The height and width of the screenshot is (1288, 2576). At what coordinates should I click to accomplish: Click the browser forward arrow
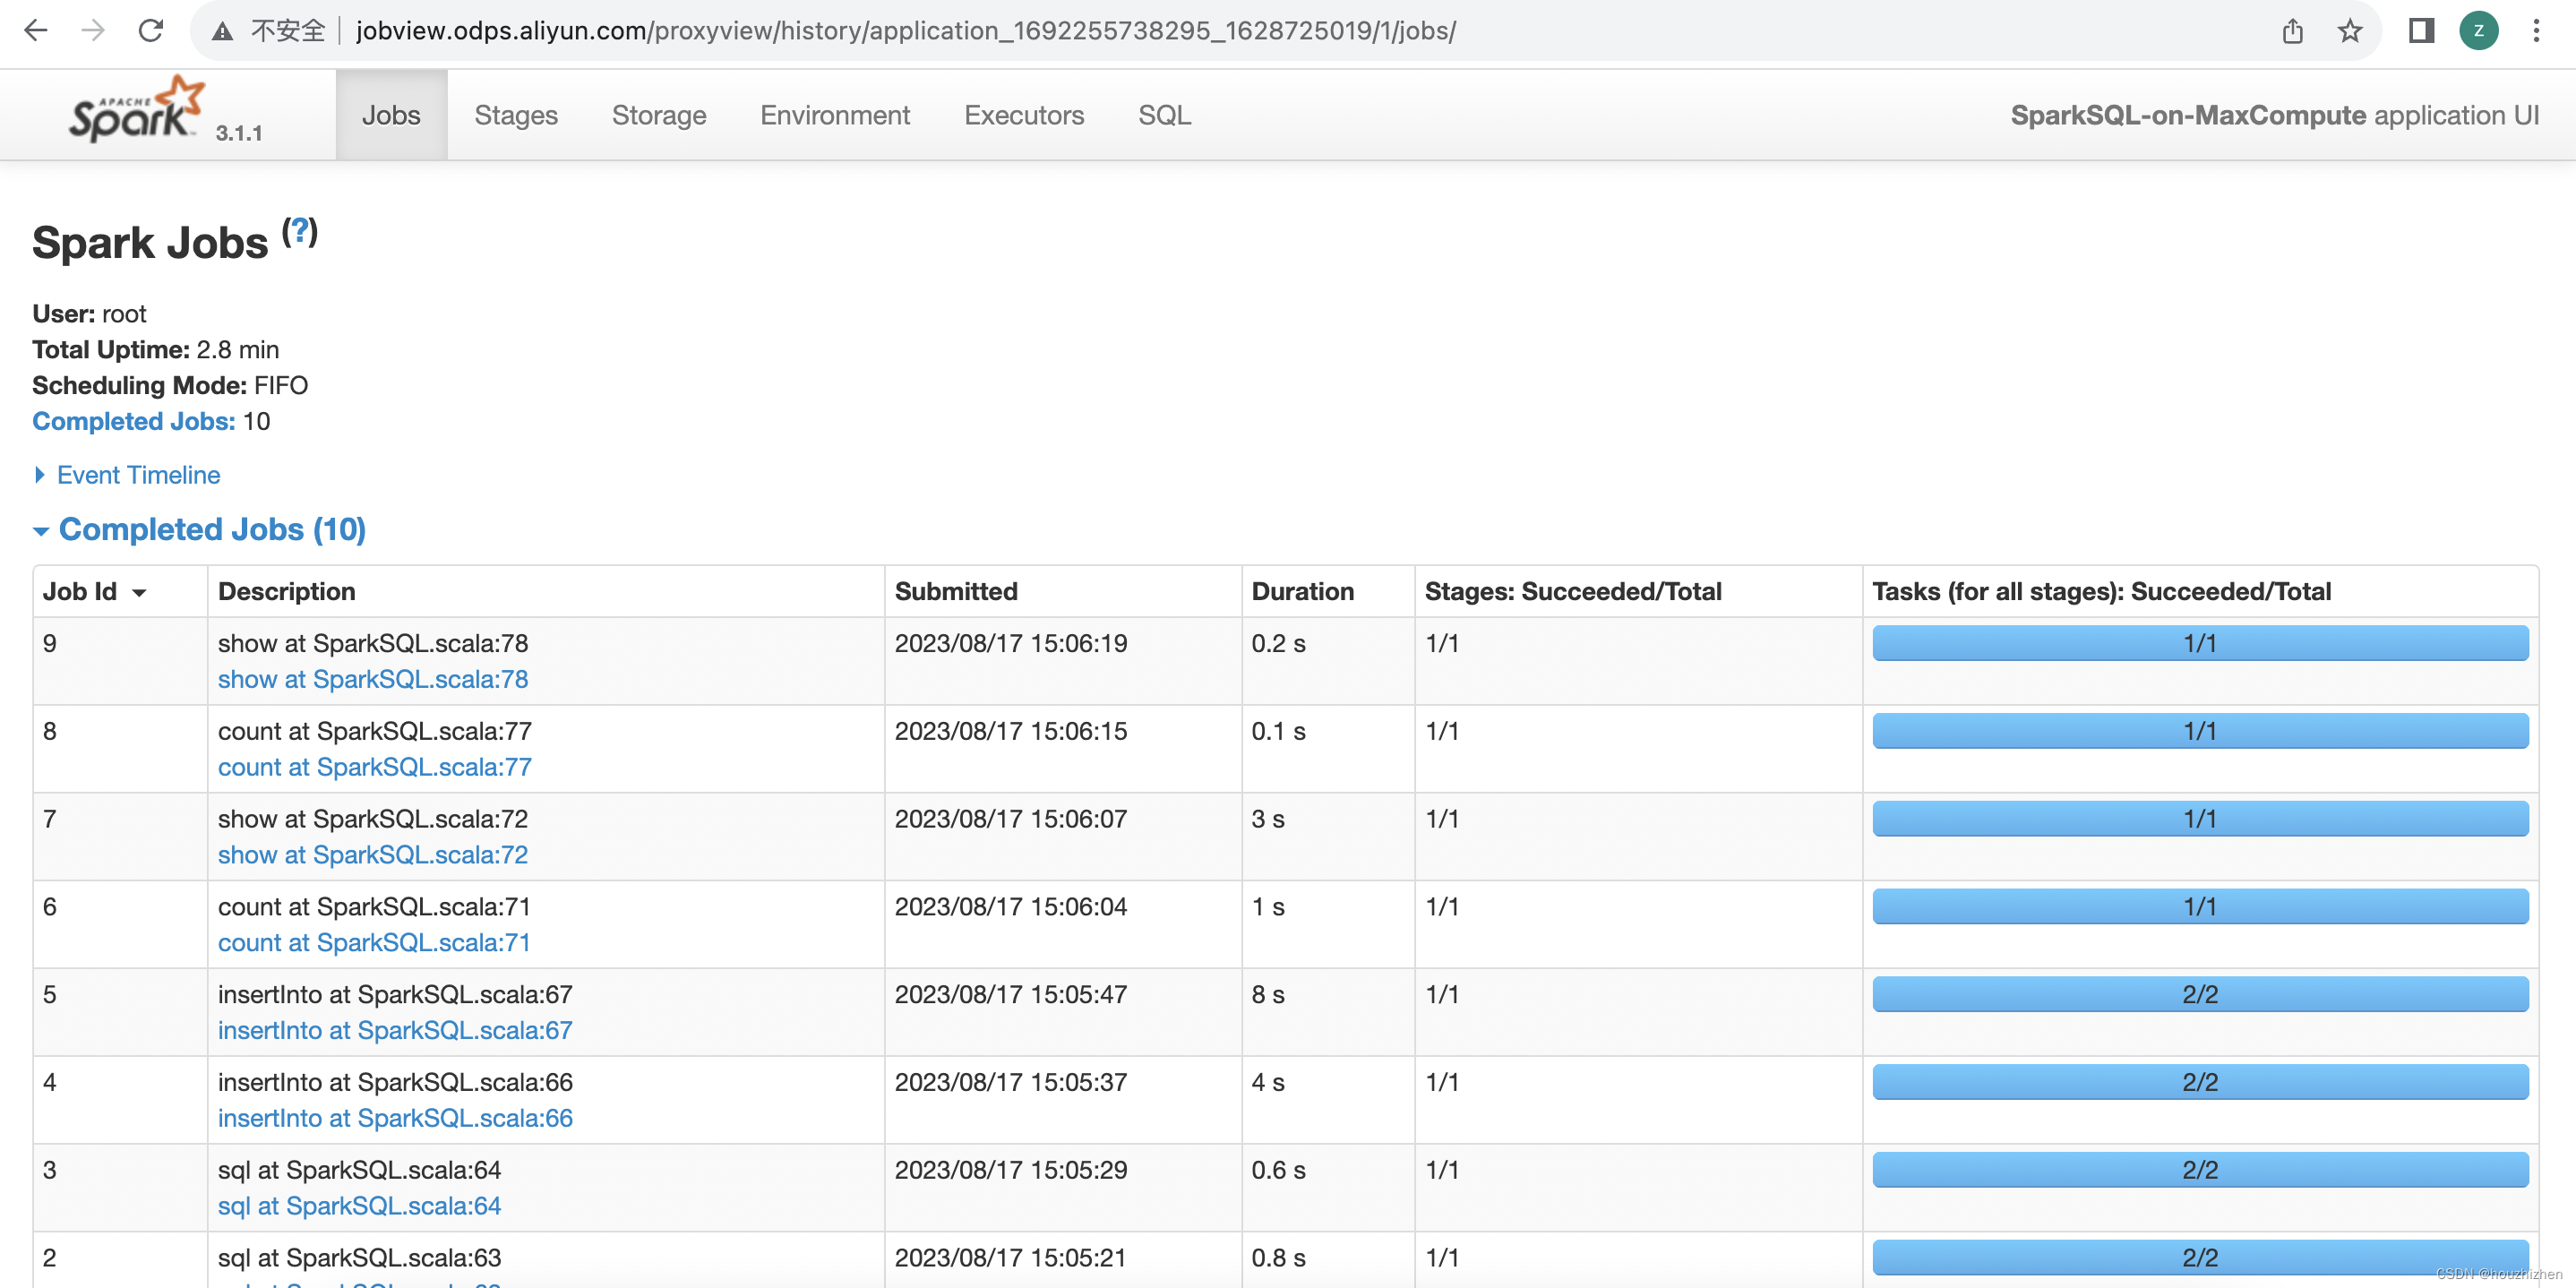coord(93,31)
